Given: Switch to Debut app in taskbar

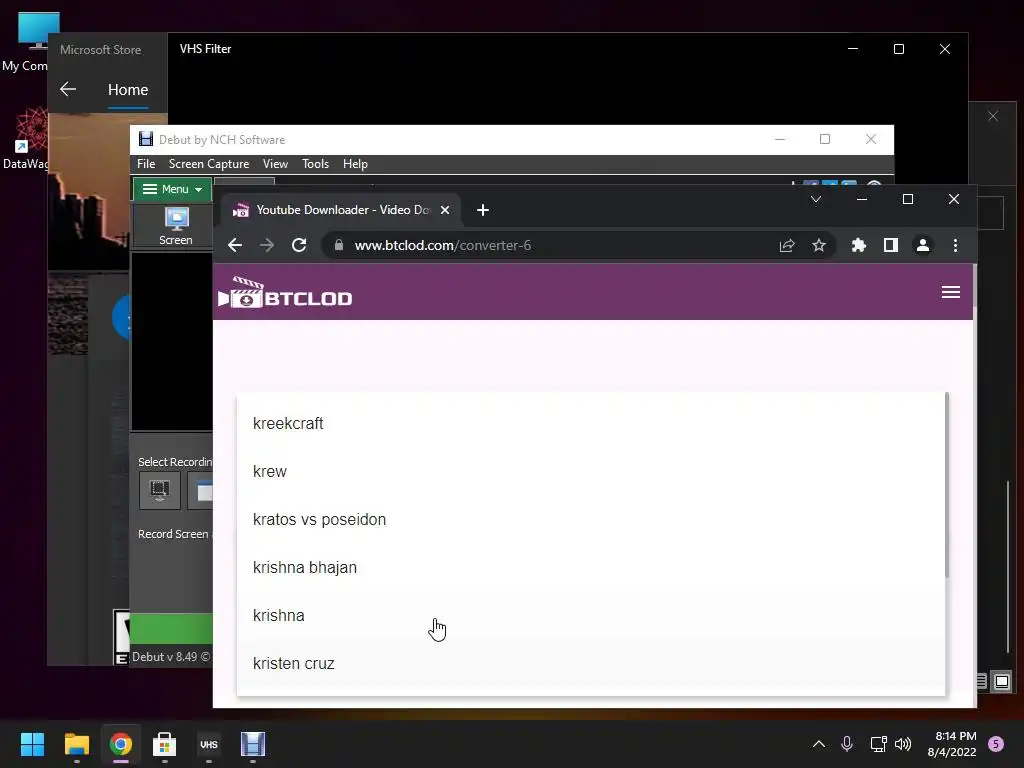Looking at the screenshot, I should tap(253, 744).
